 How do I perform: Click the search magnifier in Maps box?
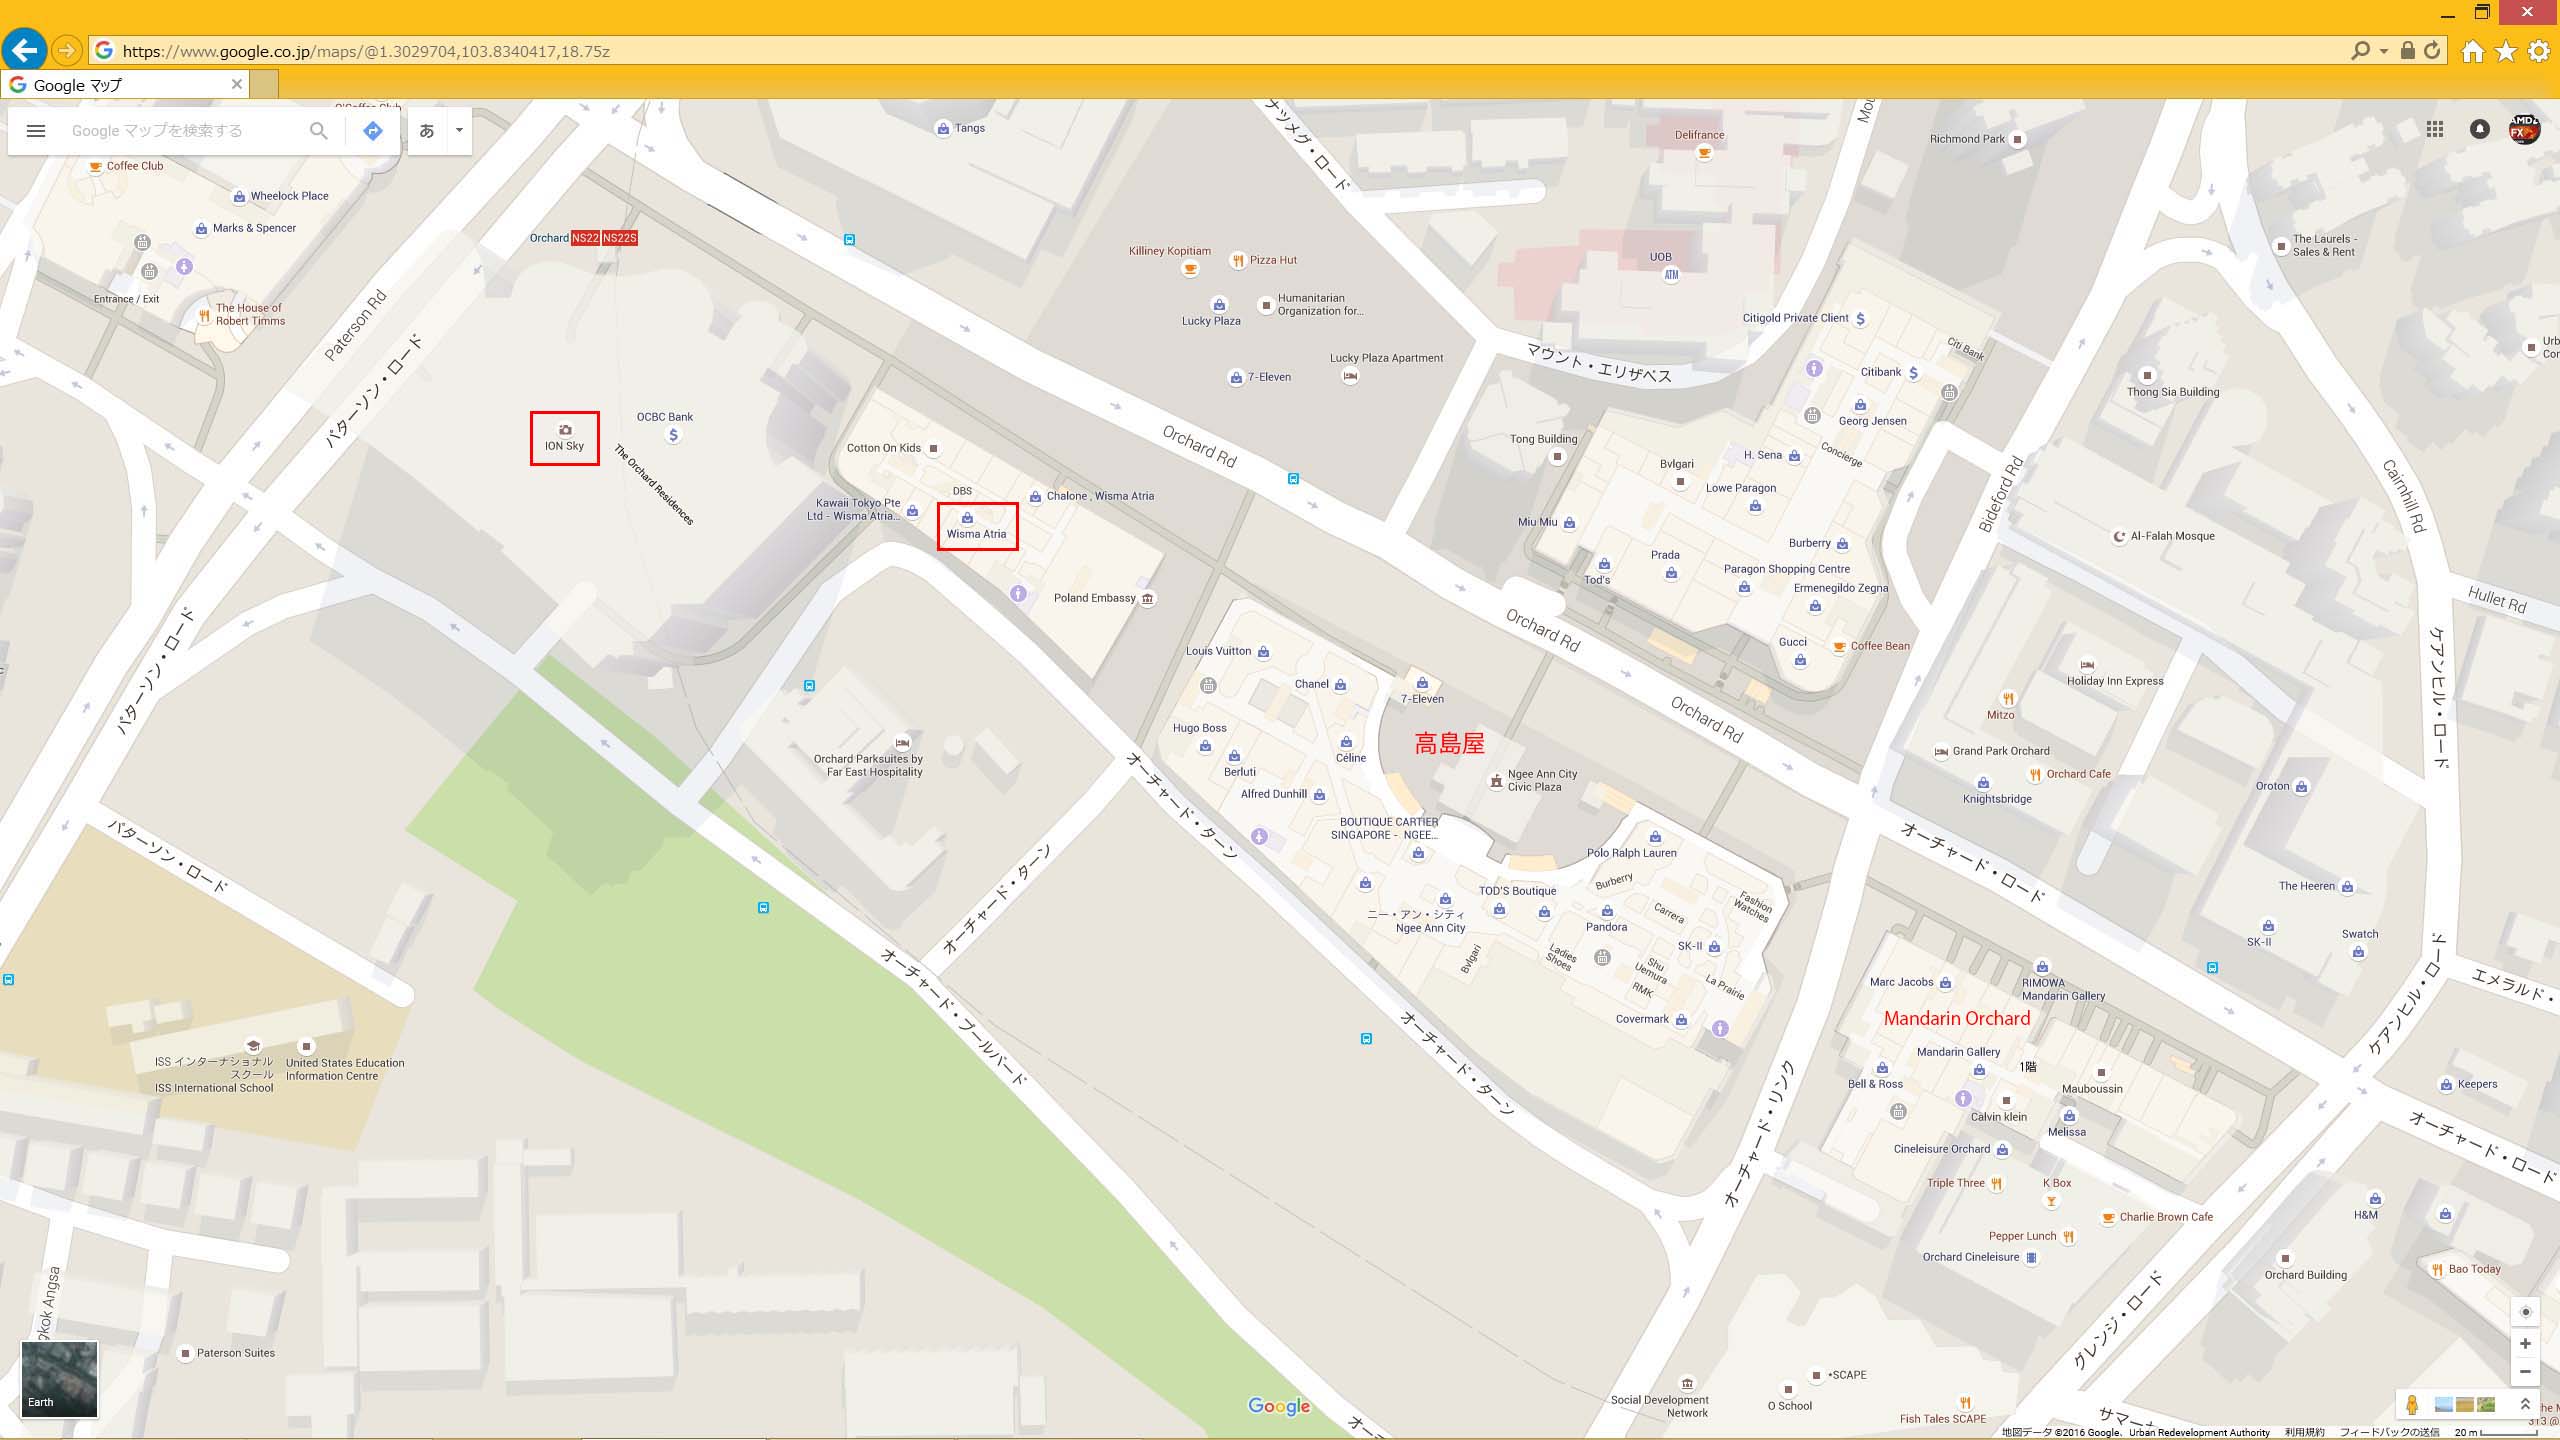tap(318, 131)
